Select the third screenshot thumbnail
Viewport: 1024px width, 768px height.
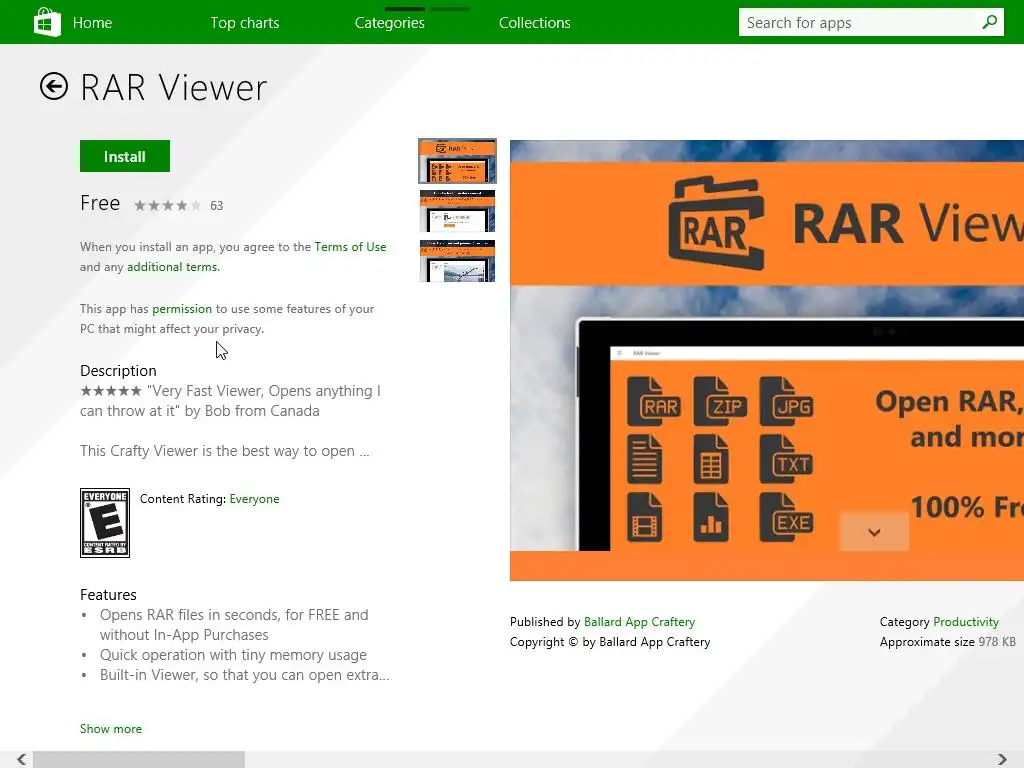[457, 261]
